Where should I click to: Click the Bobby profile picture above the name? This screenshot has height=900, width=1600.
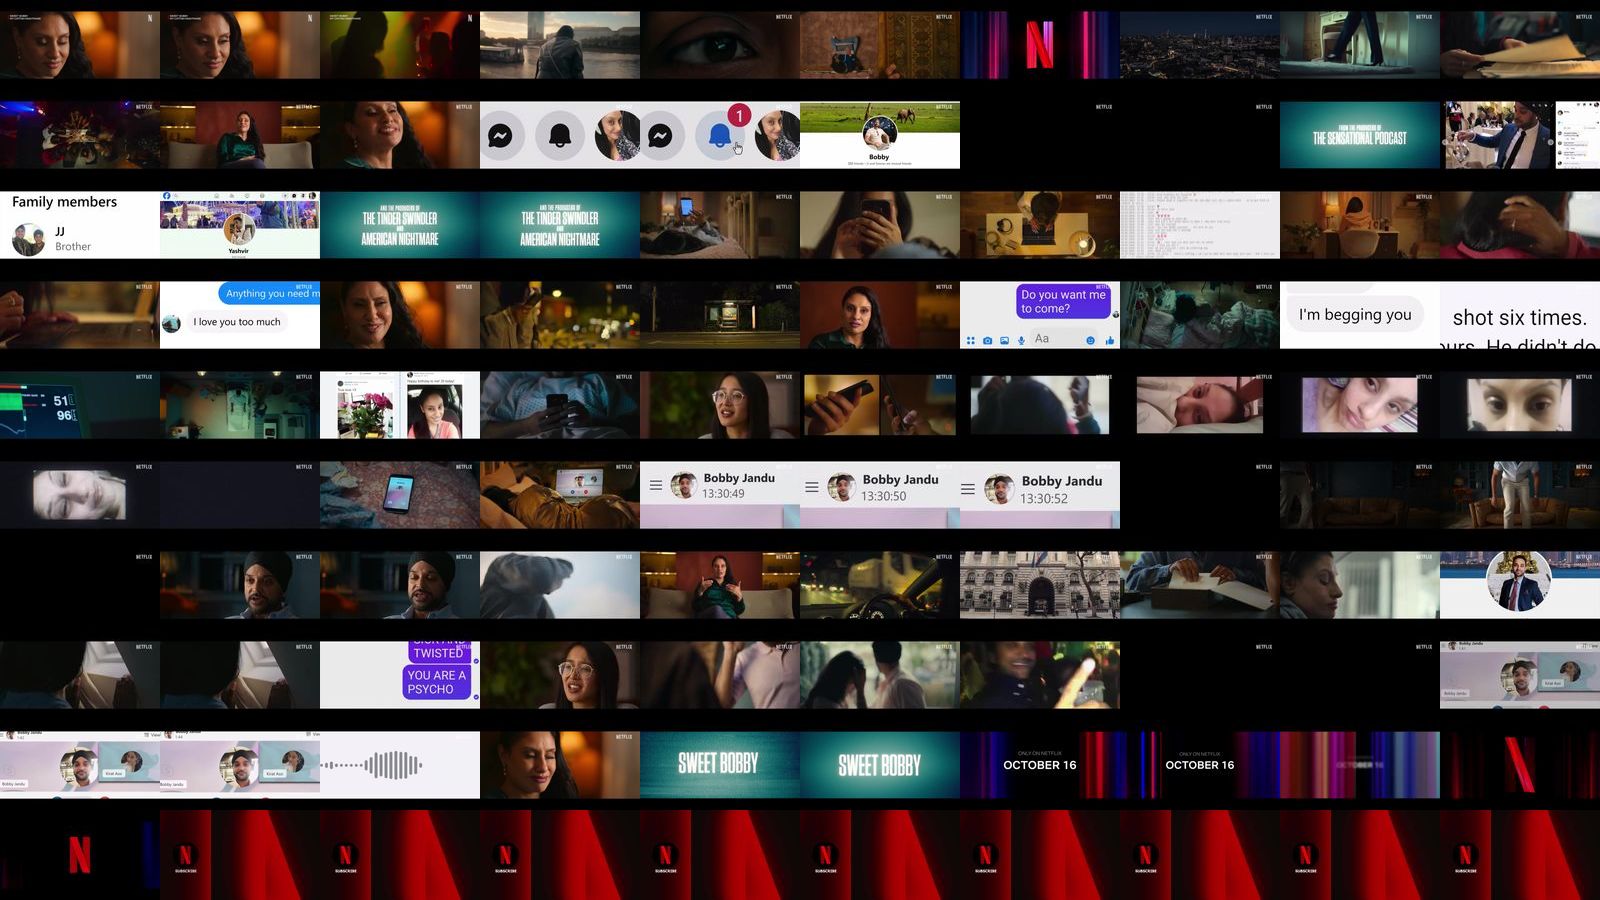879,134
